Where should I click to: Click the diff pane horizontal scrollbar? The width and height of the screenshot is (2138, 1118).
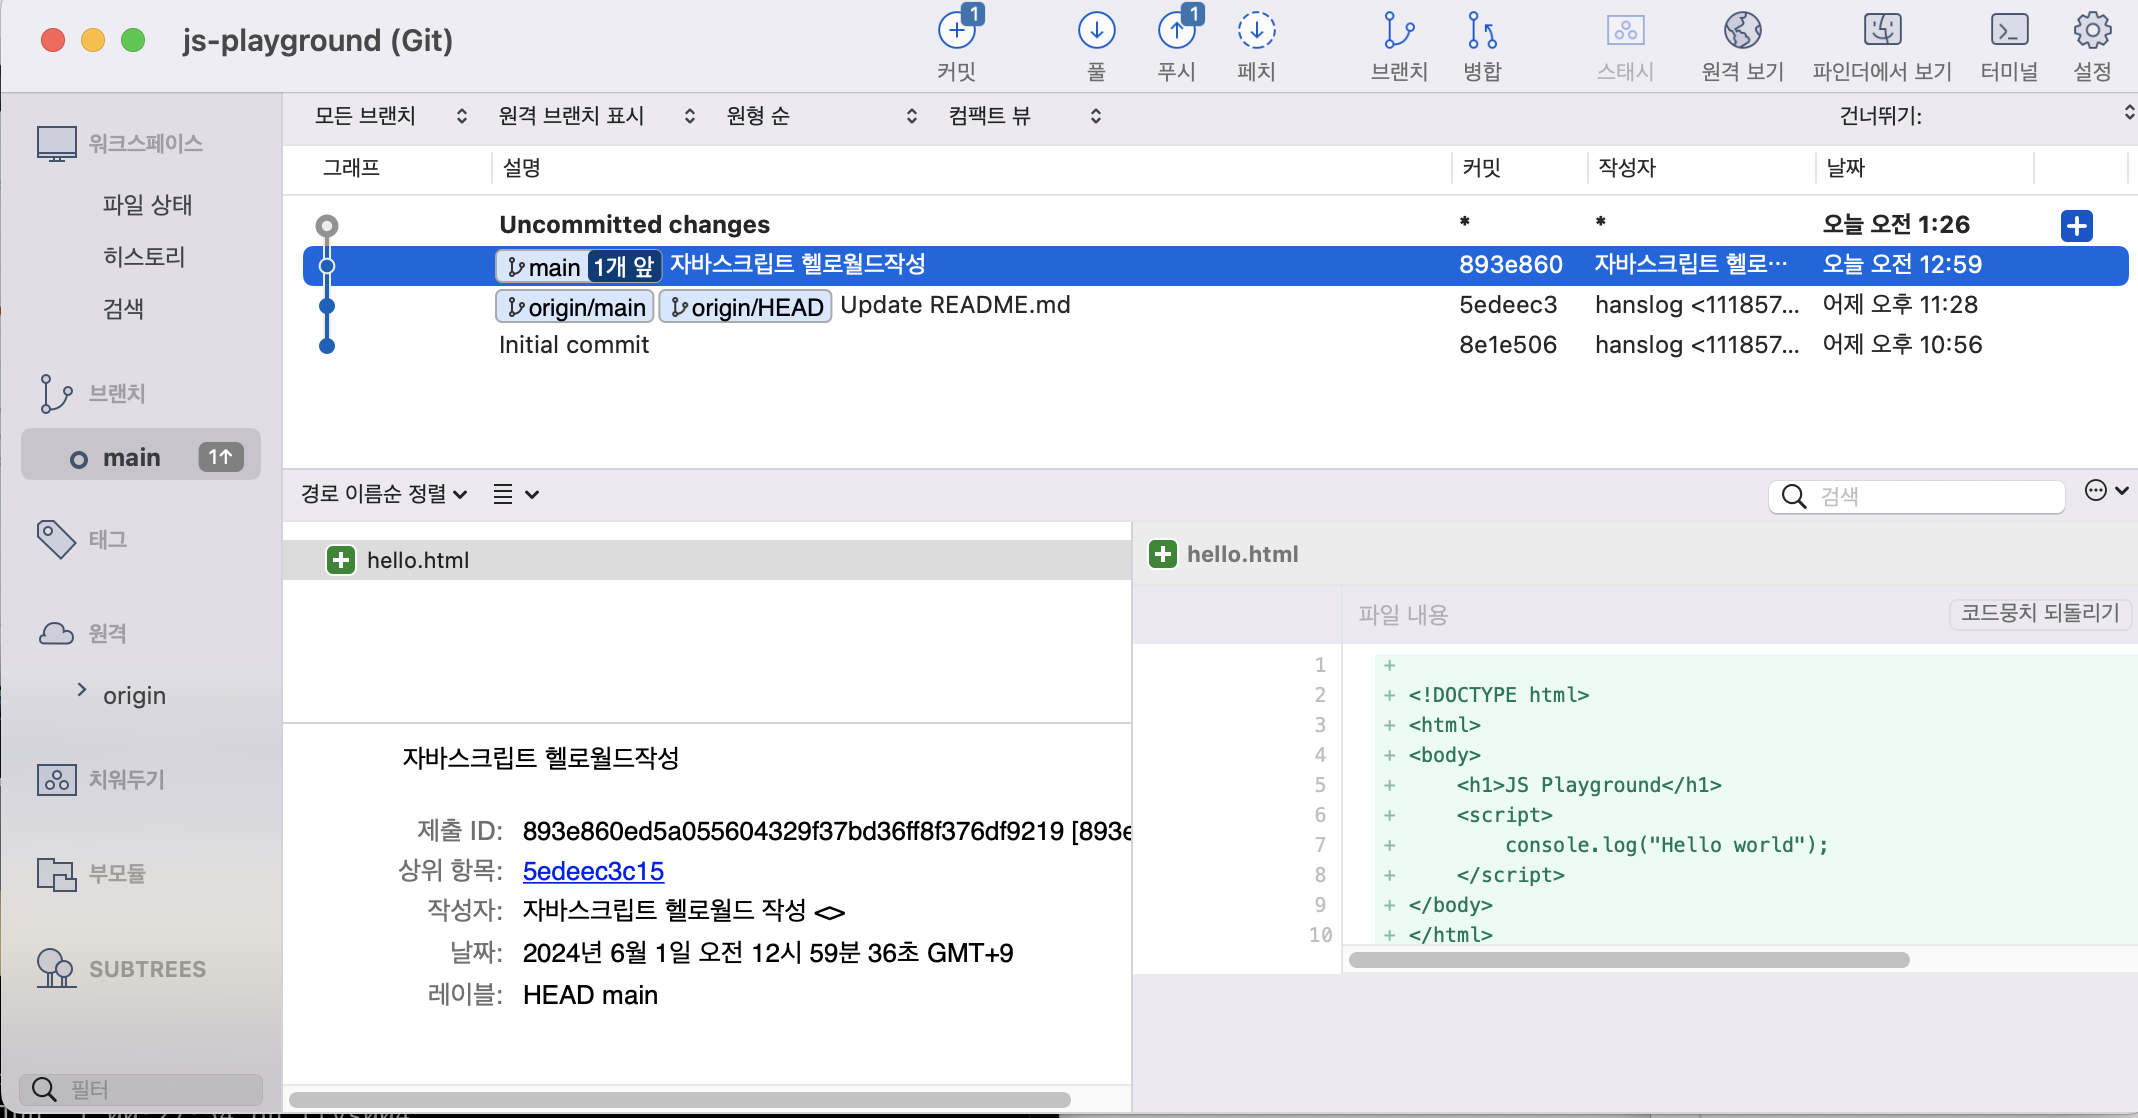(1629, 960)
